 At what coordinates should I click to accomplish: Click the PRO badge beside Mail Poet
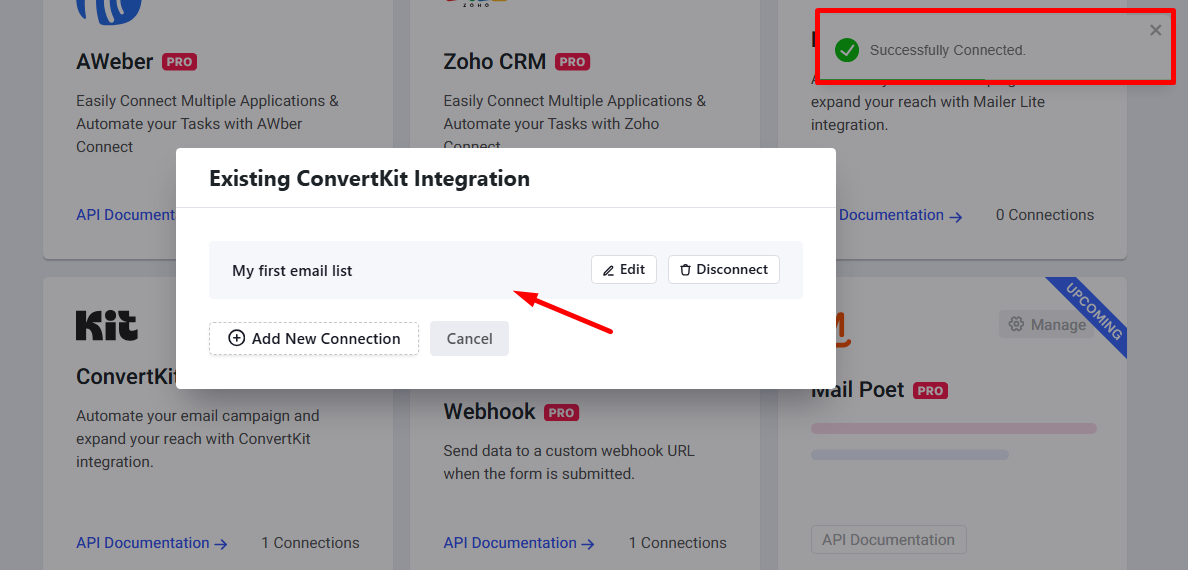coord(931,391)
